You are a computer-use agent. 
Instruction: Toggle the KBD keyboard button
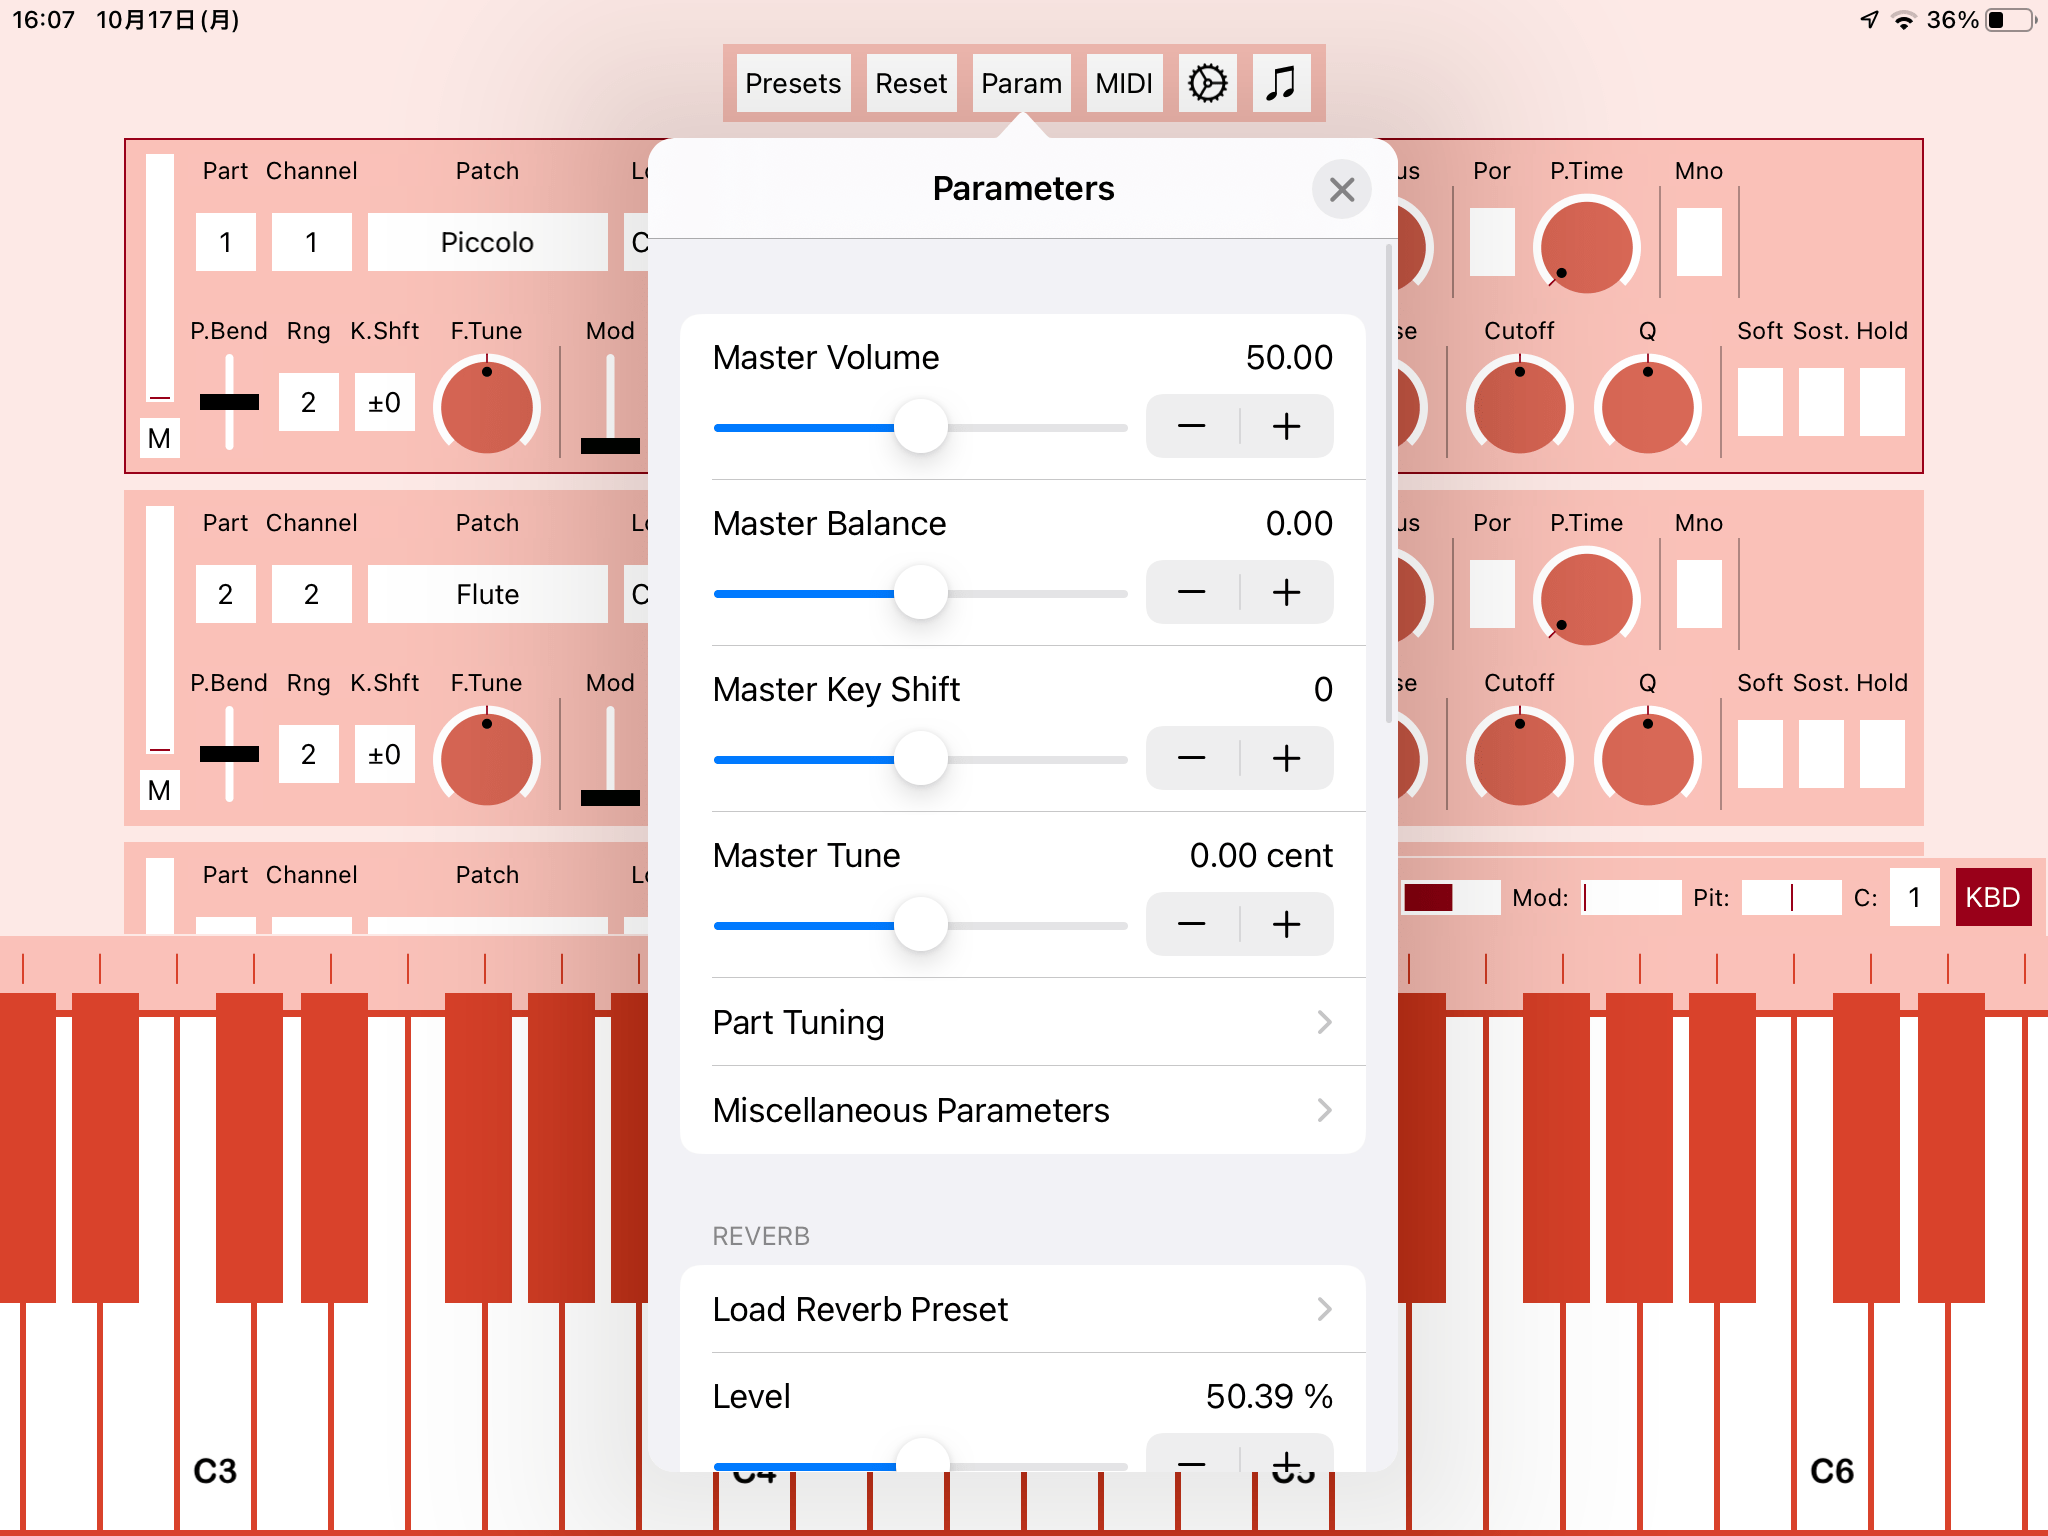[1992, 897]
